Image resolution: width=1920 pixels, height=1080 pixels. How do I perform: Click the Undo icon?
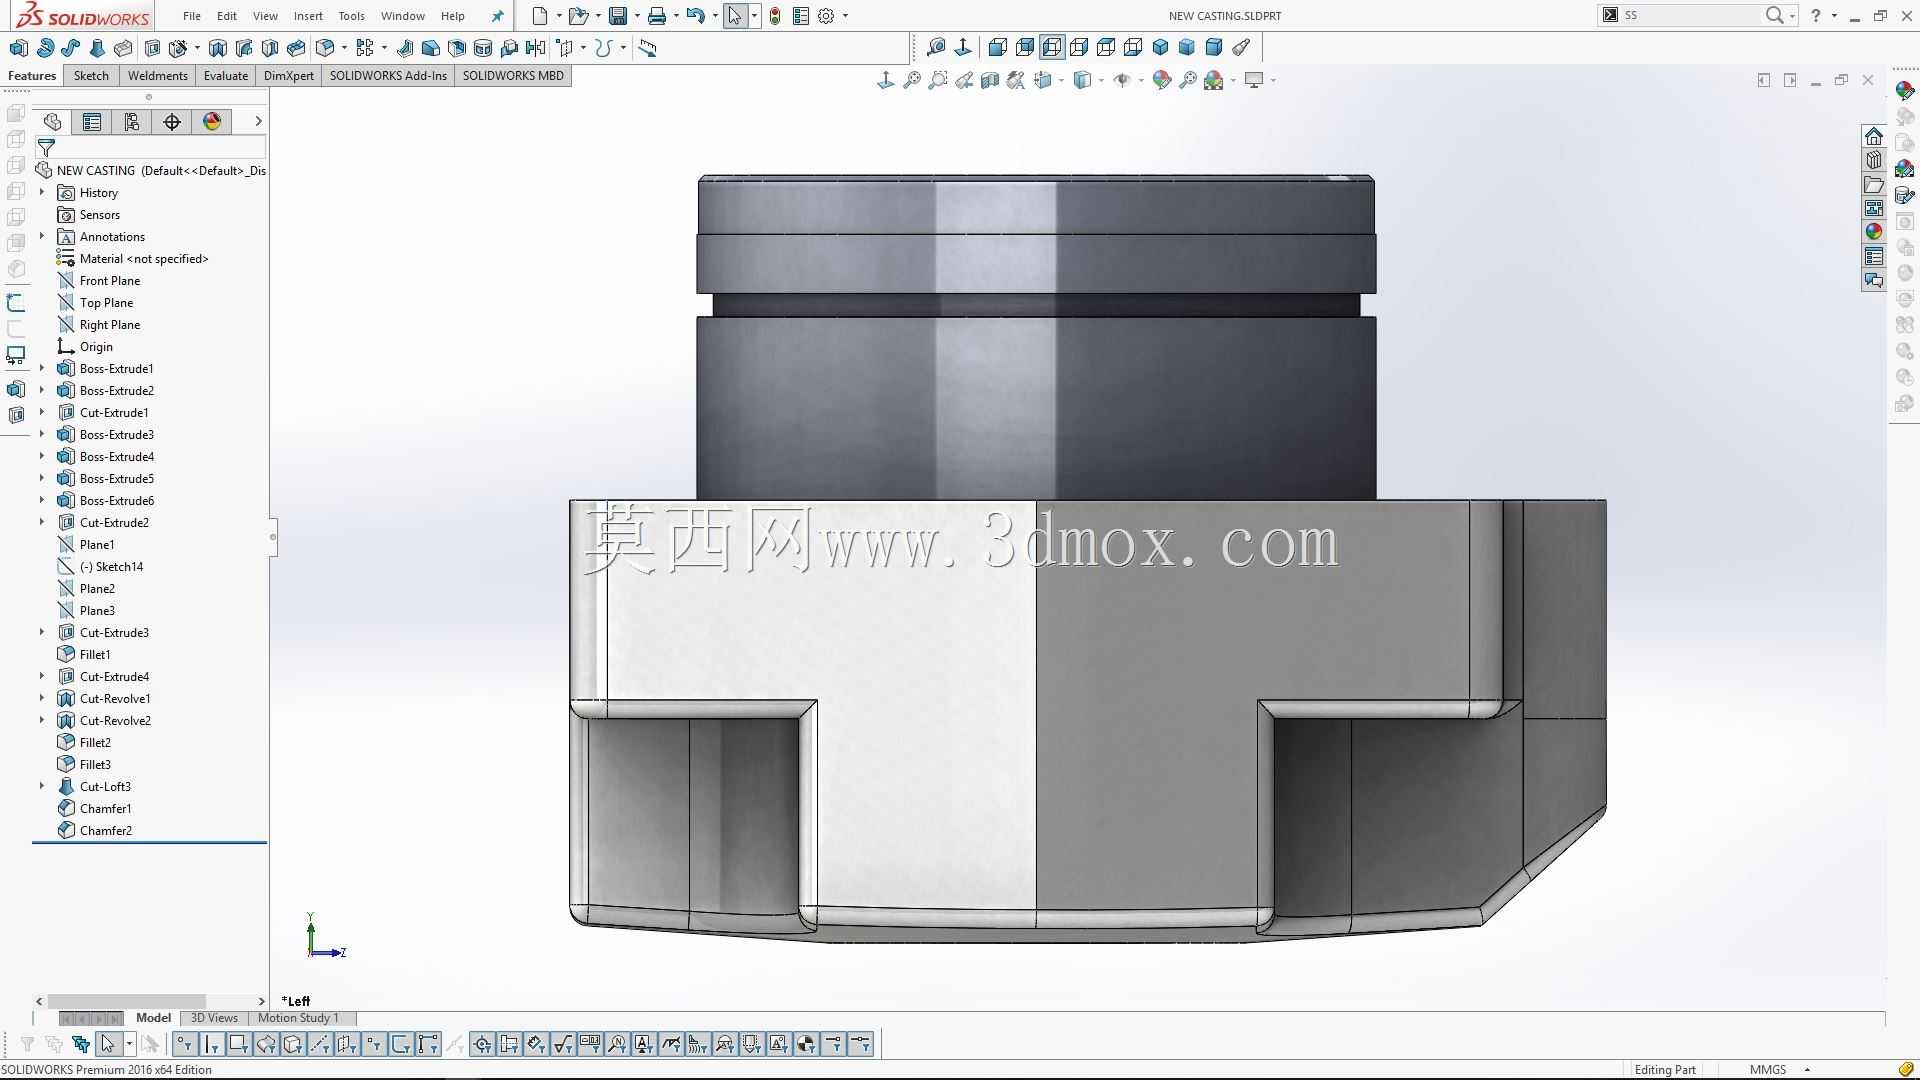[x=696, y=16]
